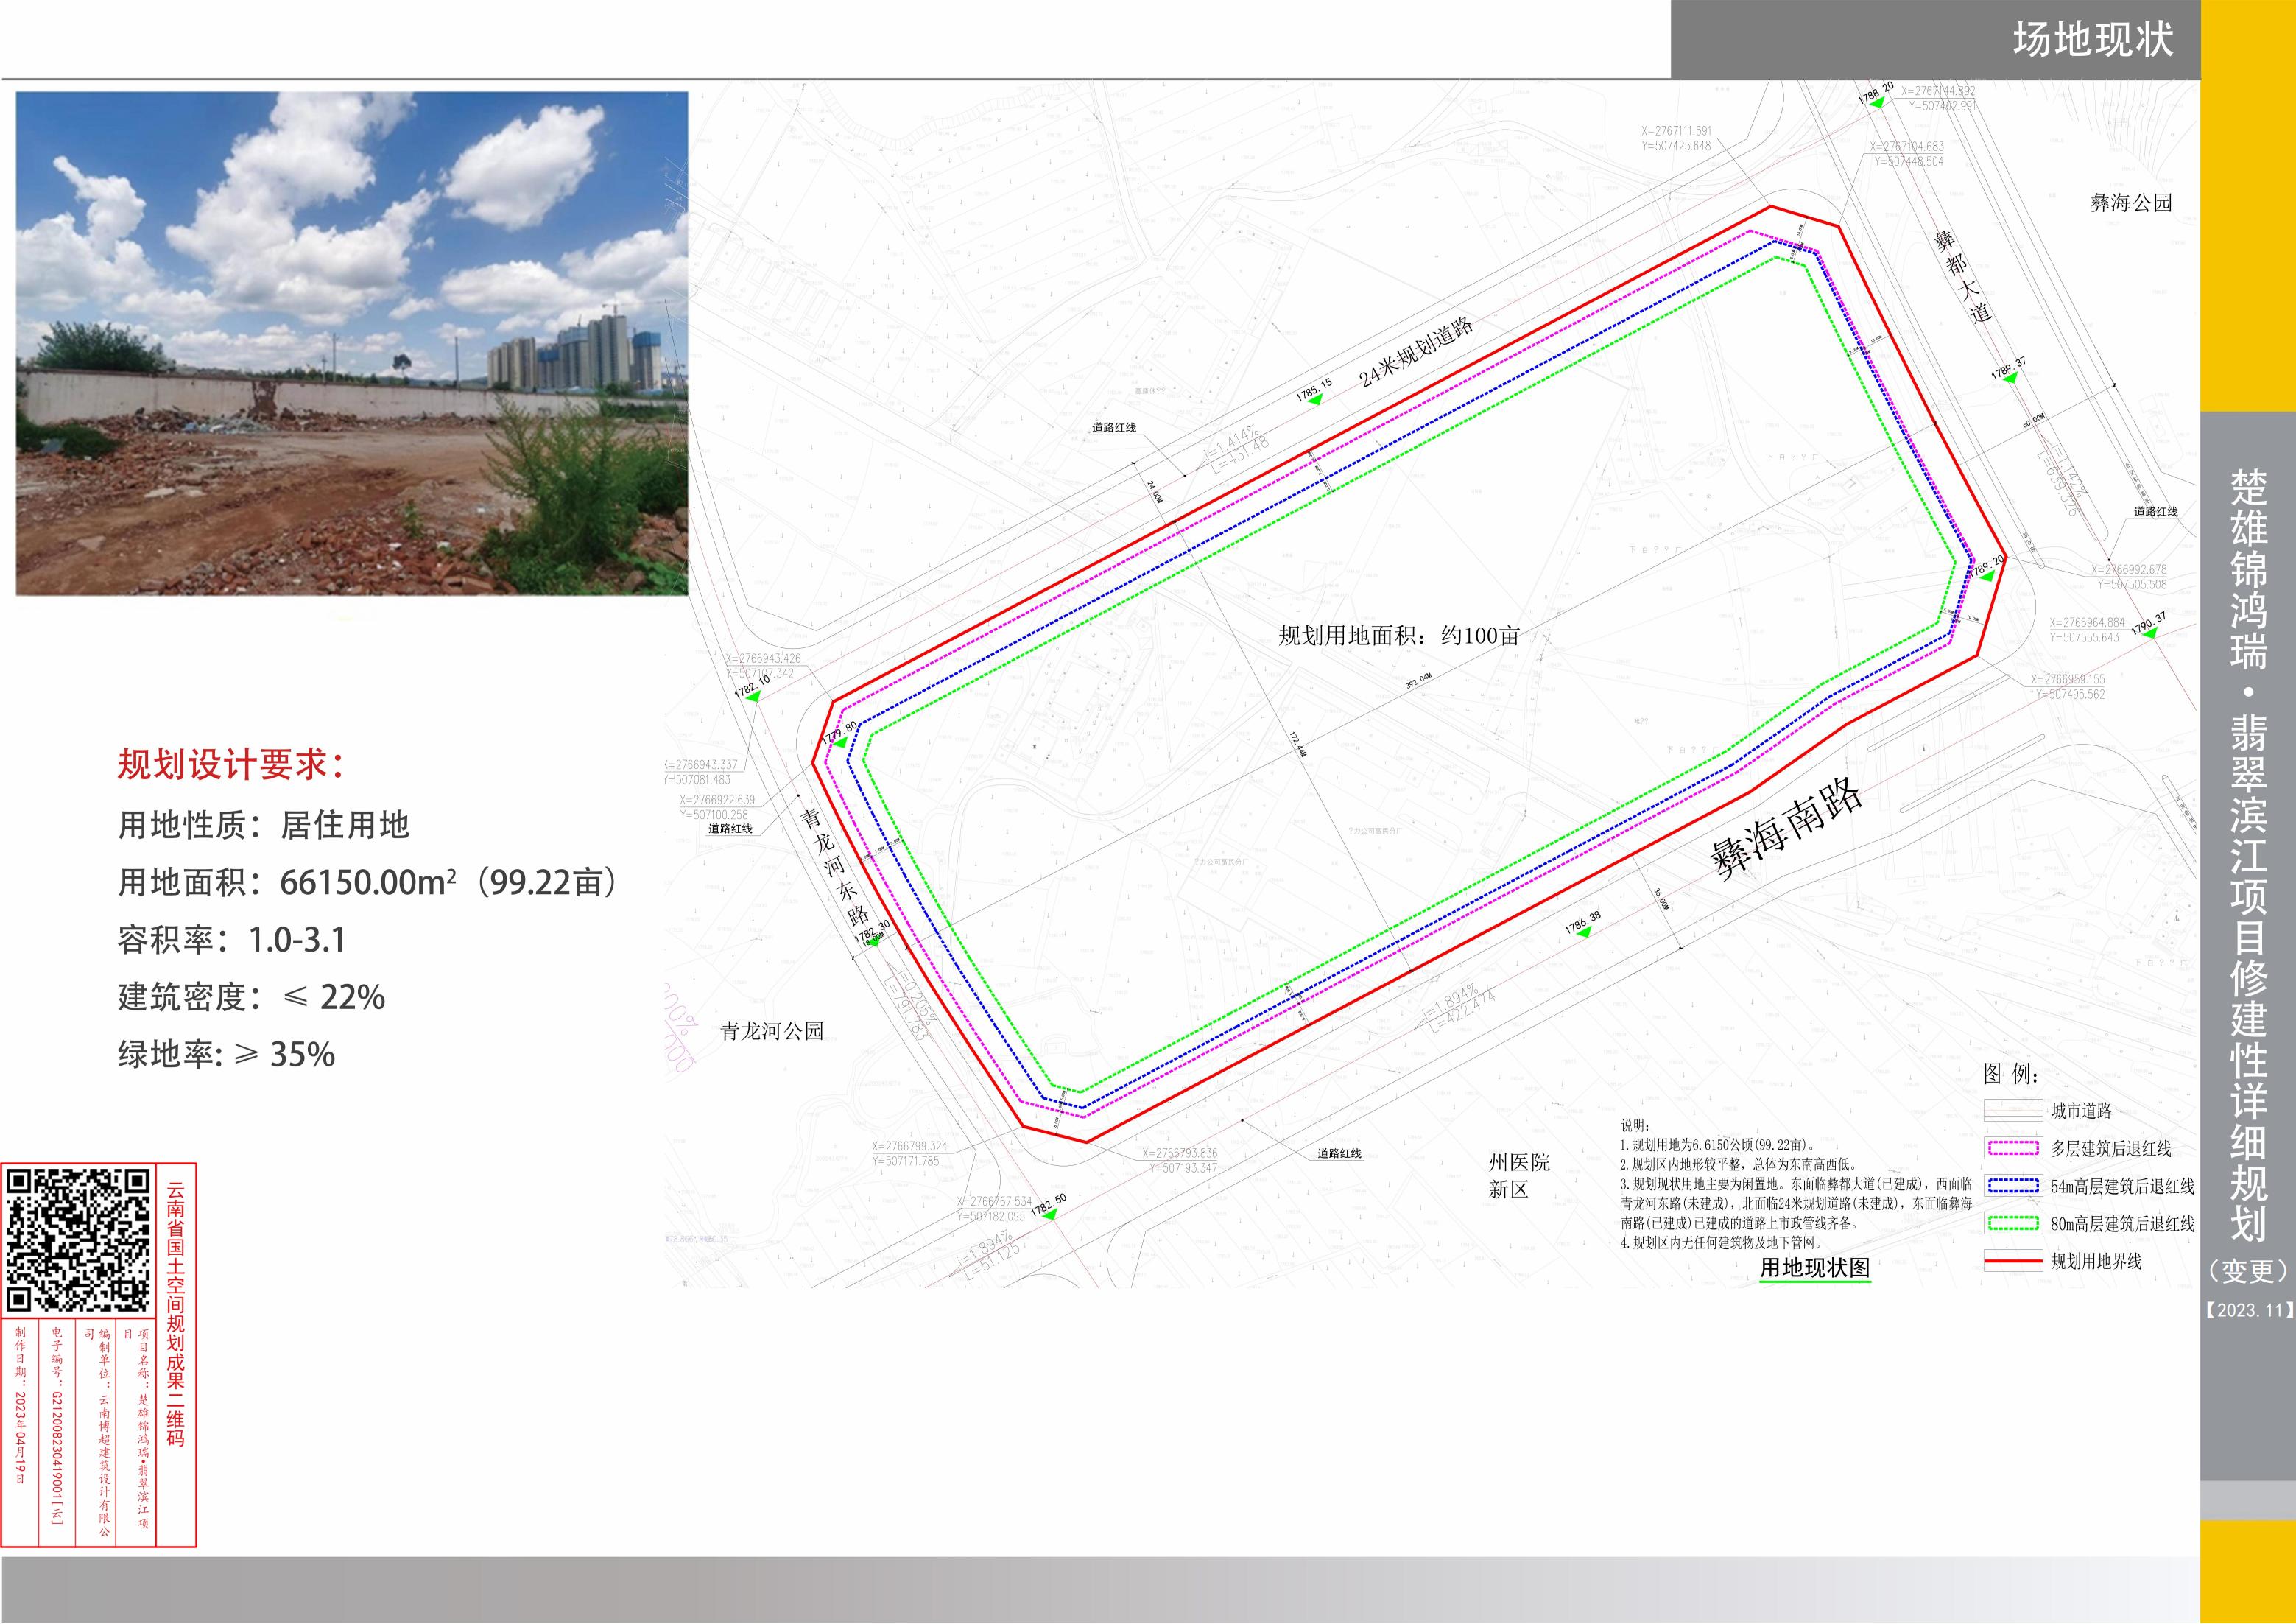Viewport: 2296px width, 1624px height.
Task: Click the magenta 多层建筑后退红线 legend swatch
Action: pyautogui.click(x=2013, y=1149)
